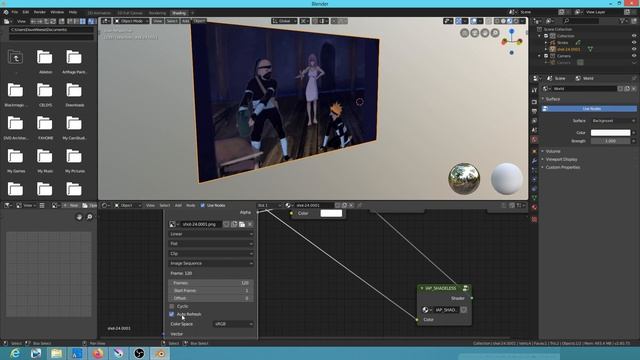Viewport: 640px width, 360px height.
Task: Open the Flat projection dropdown
Action: [211, 244]
